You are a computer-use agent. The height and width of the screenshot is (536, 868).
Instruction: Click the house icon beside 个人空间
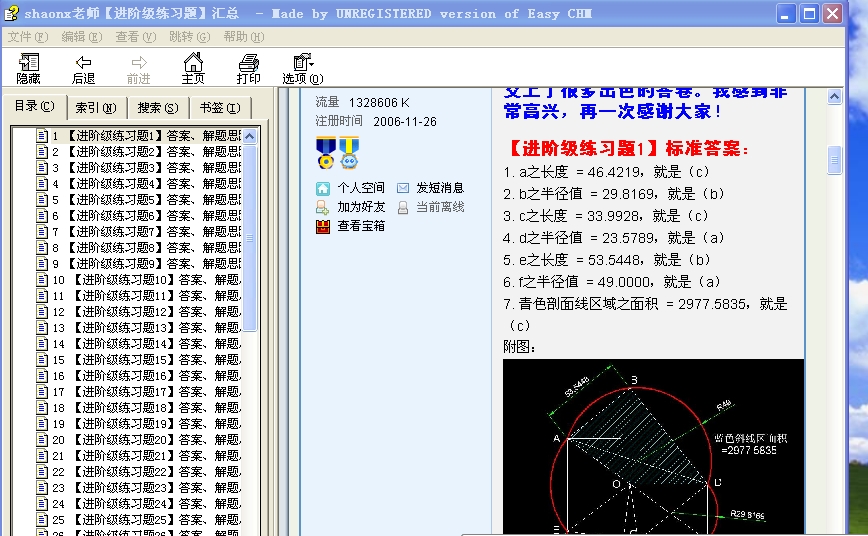click(x=323, y=189)
